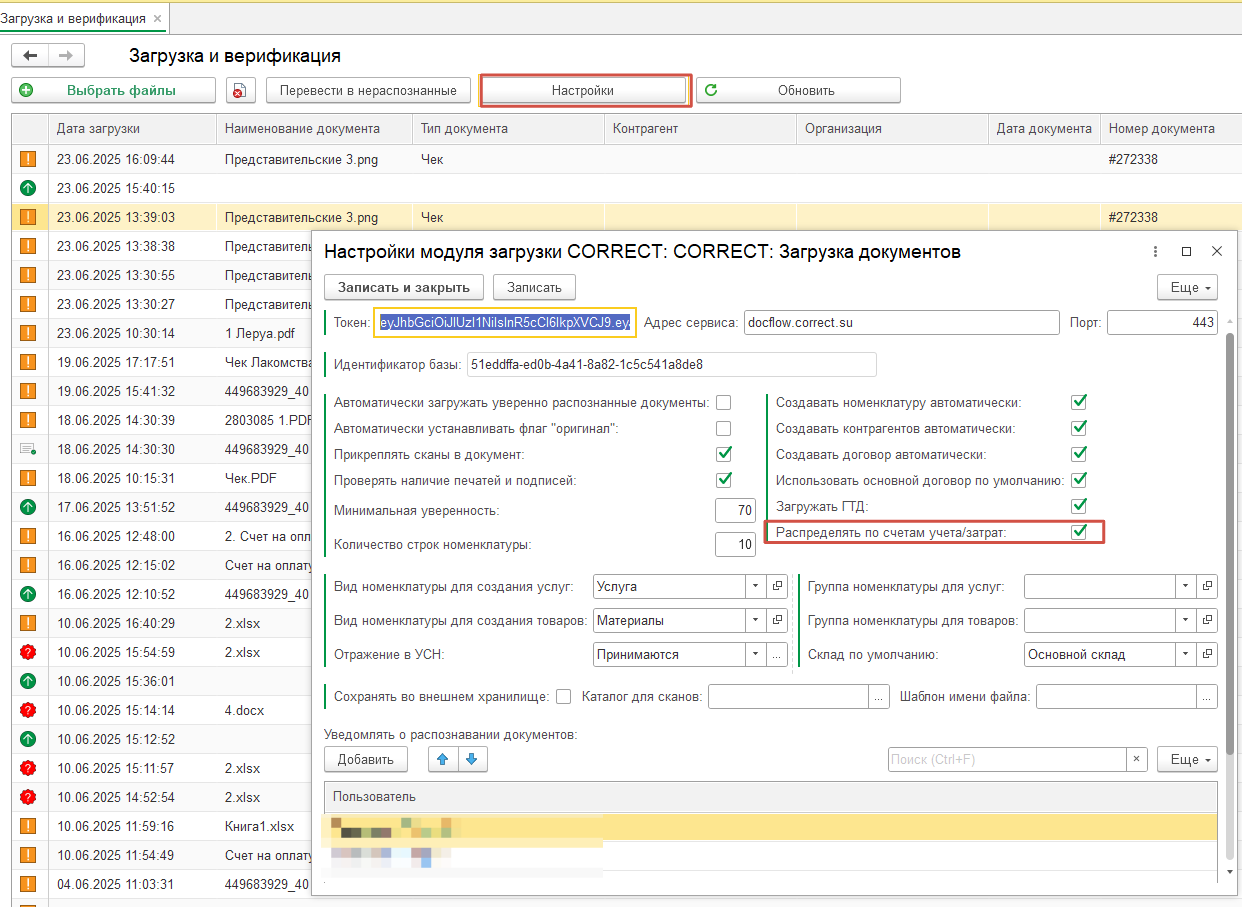Click the green refresh icon on Обновить
The image size is (1242, 907).
[712, 90]
